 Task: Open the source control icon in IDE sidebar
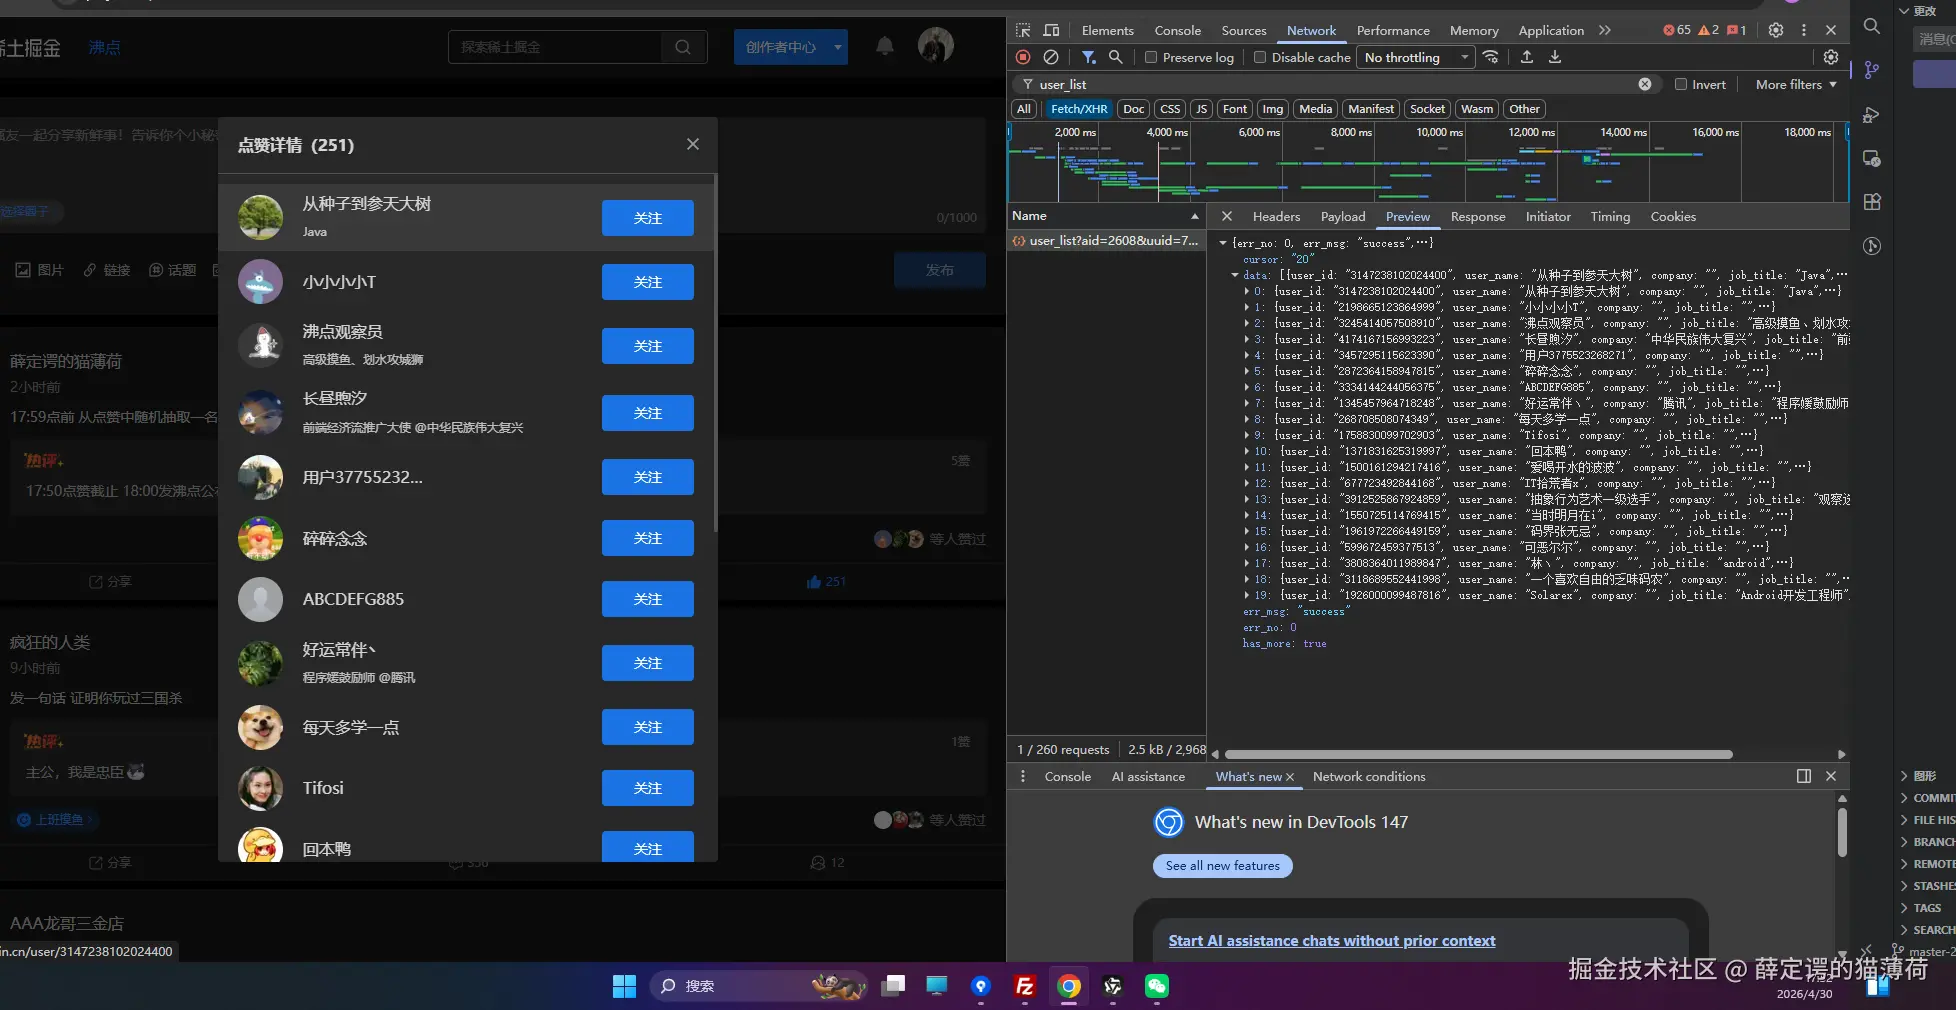[x=1872, y=70]
